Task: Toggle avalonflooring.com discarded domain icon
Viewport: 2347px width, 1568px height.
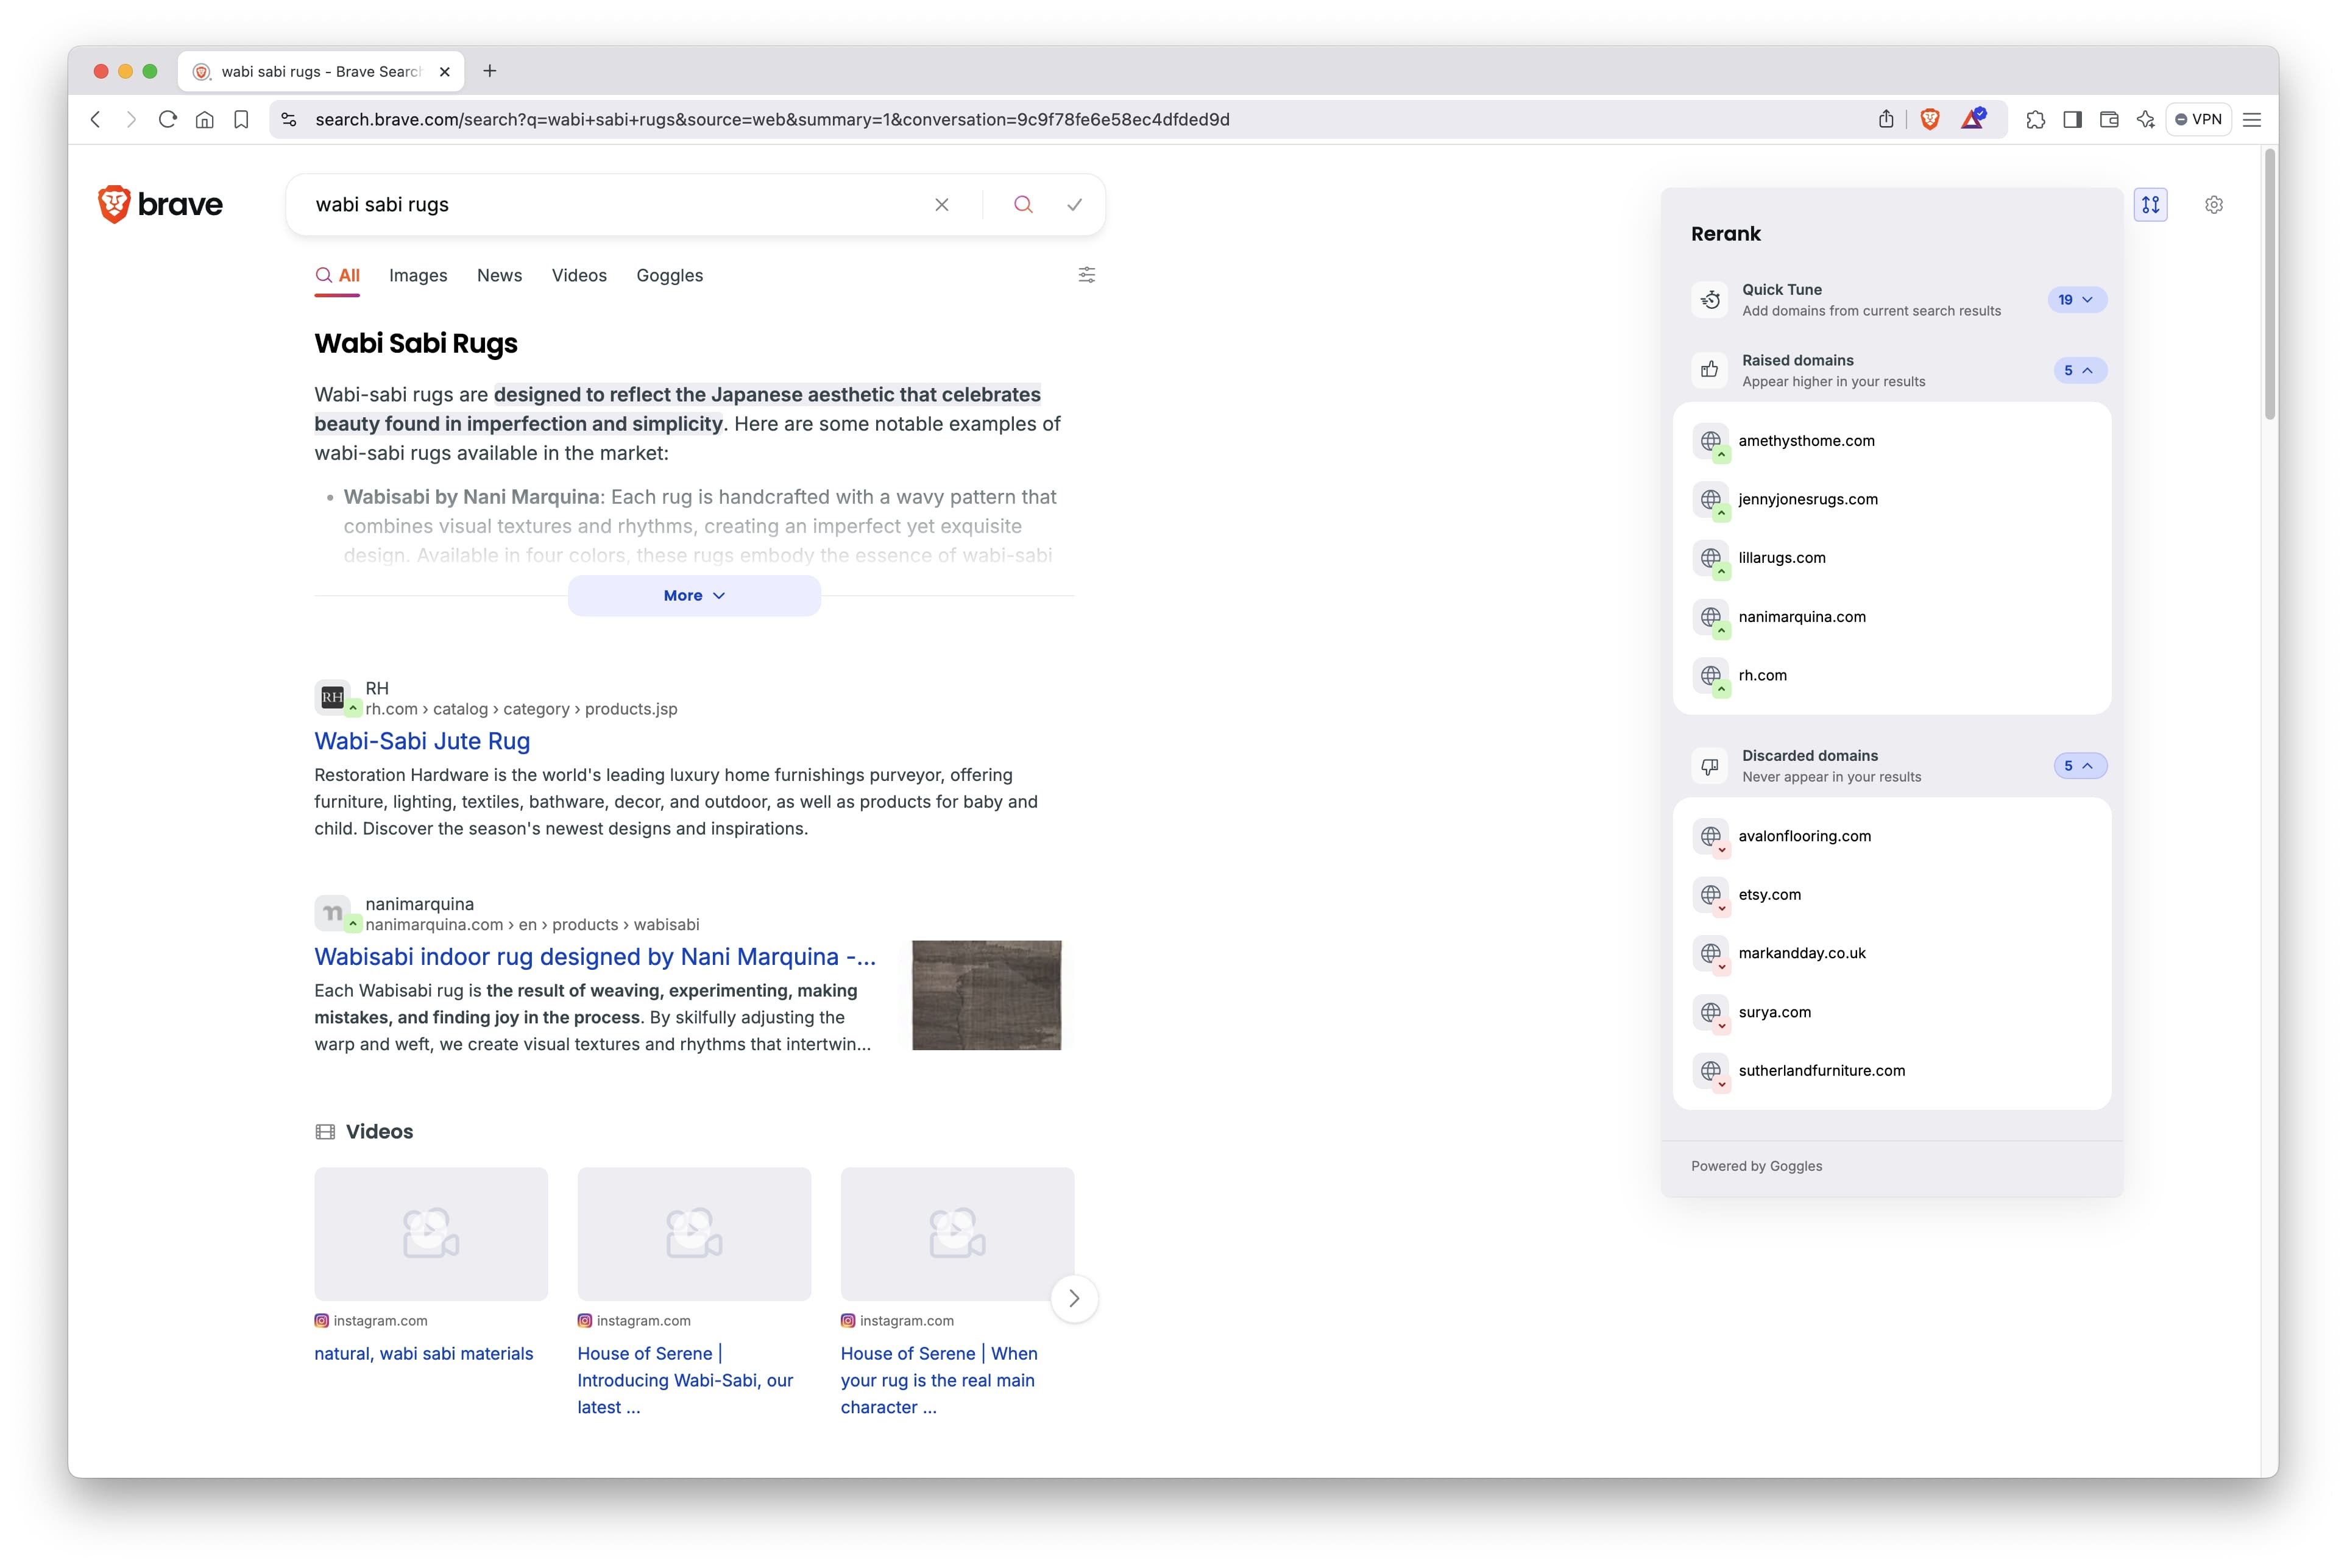Action: [1711, 837]
